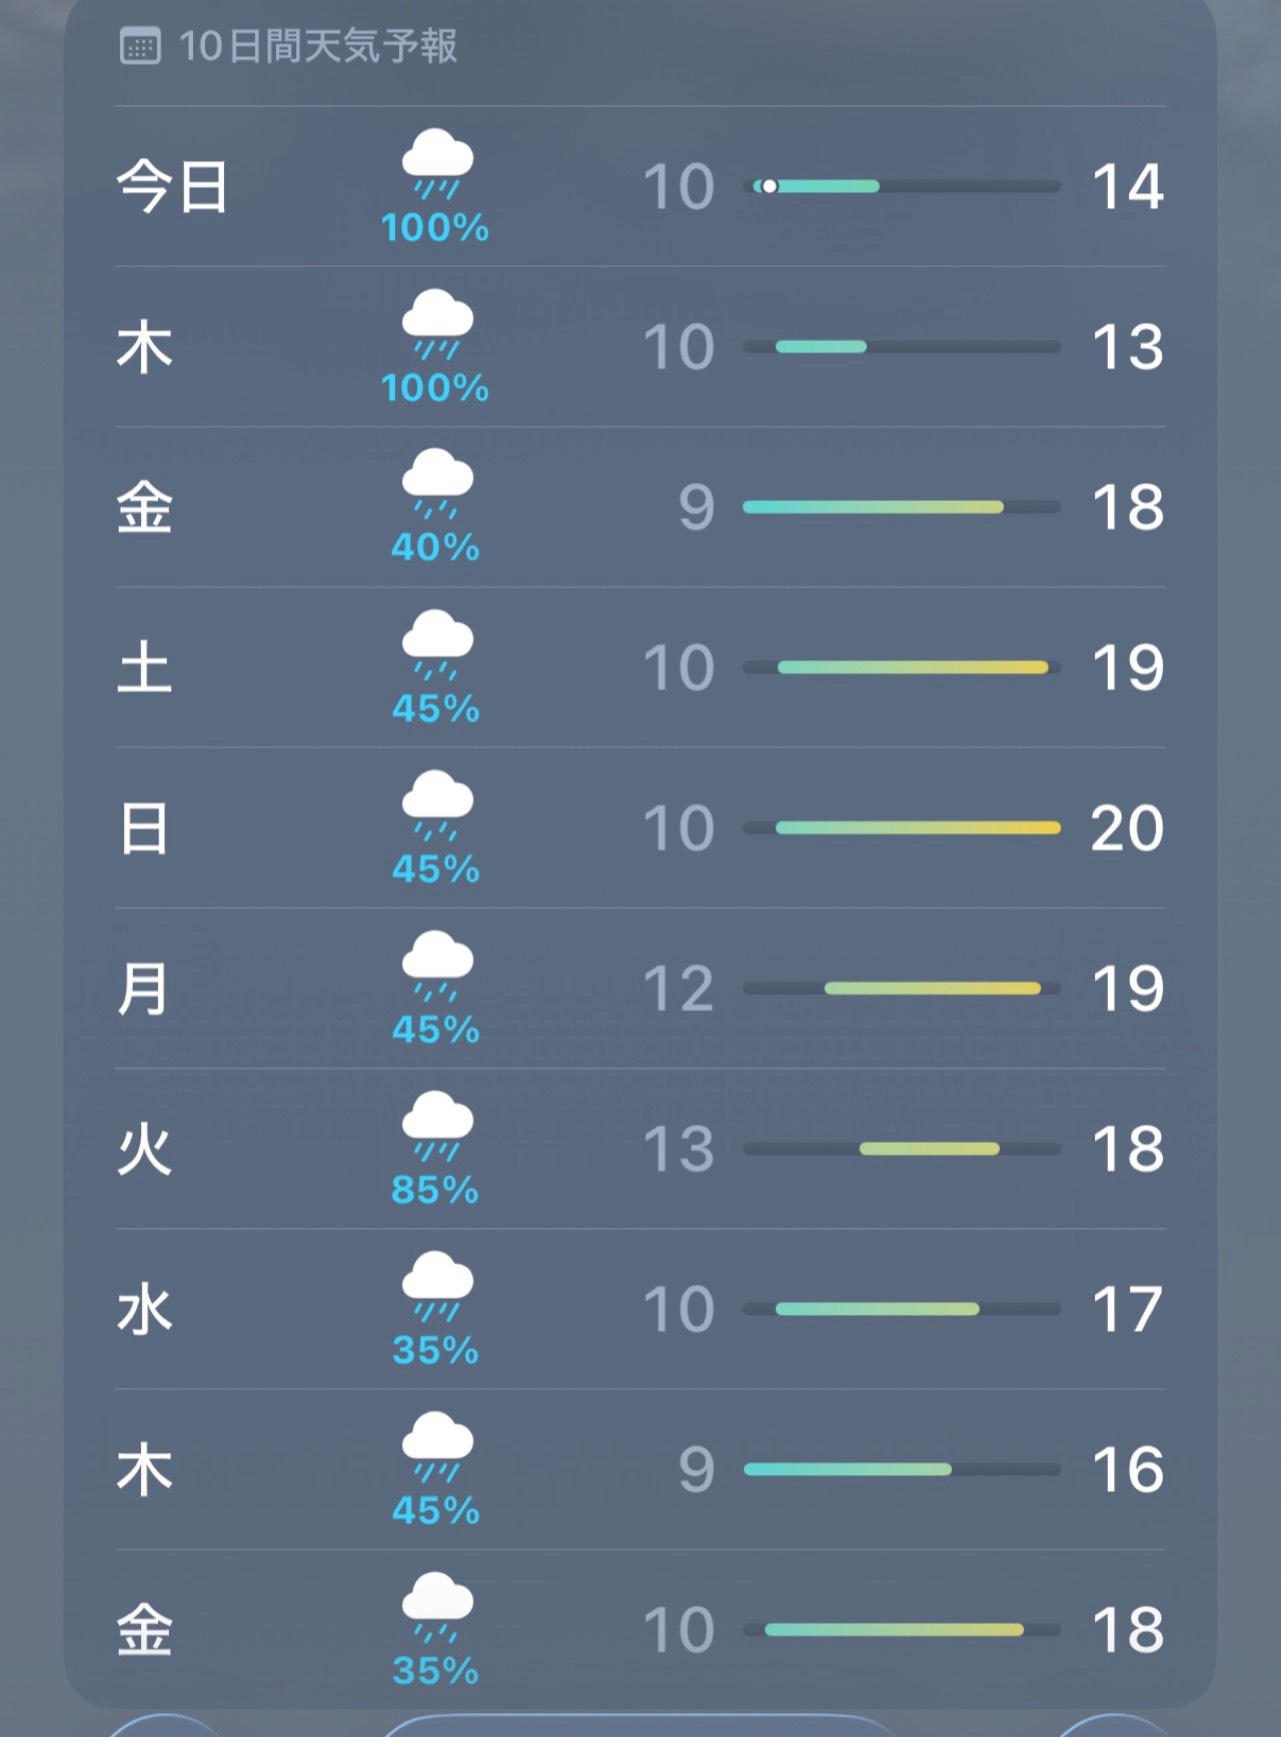Tap the last 金 day label

(145, 1630)
